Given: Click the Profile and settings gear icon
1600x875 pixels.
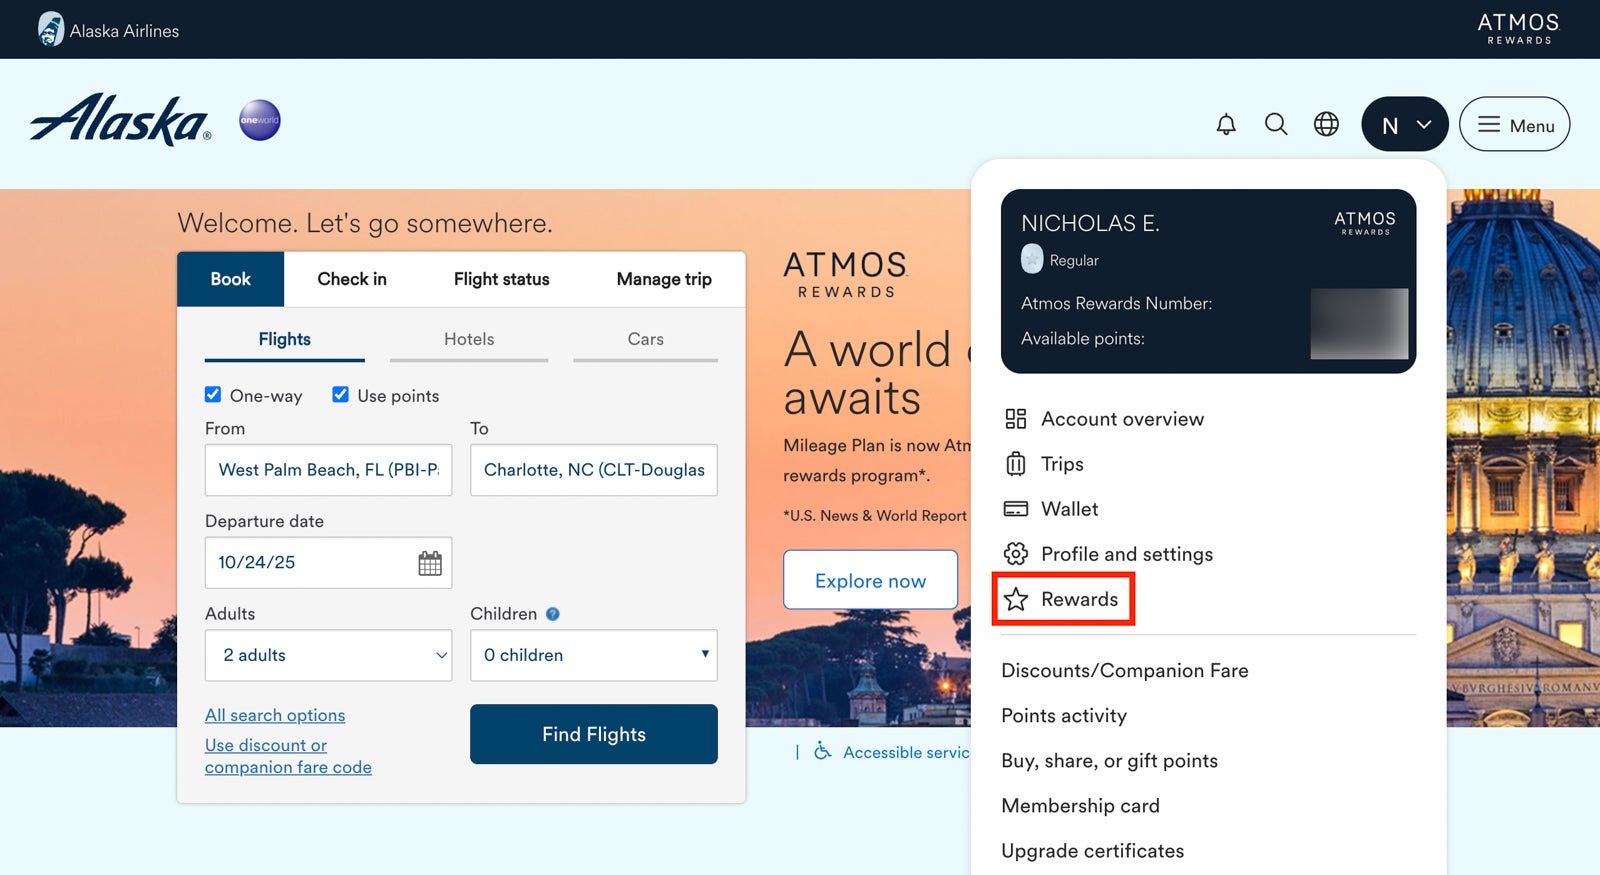Looking at the screenshot, I should (1016, 554).
